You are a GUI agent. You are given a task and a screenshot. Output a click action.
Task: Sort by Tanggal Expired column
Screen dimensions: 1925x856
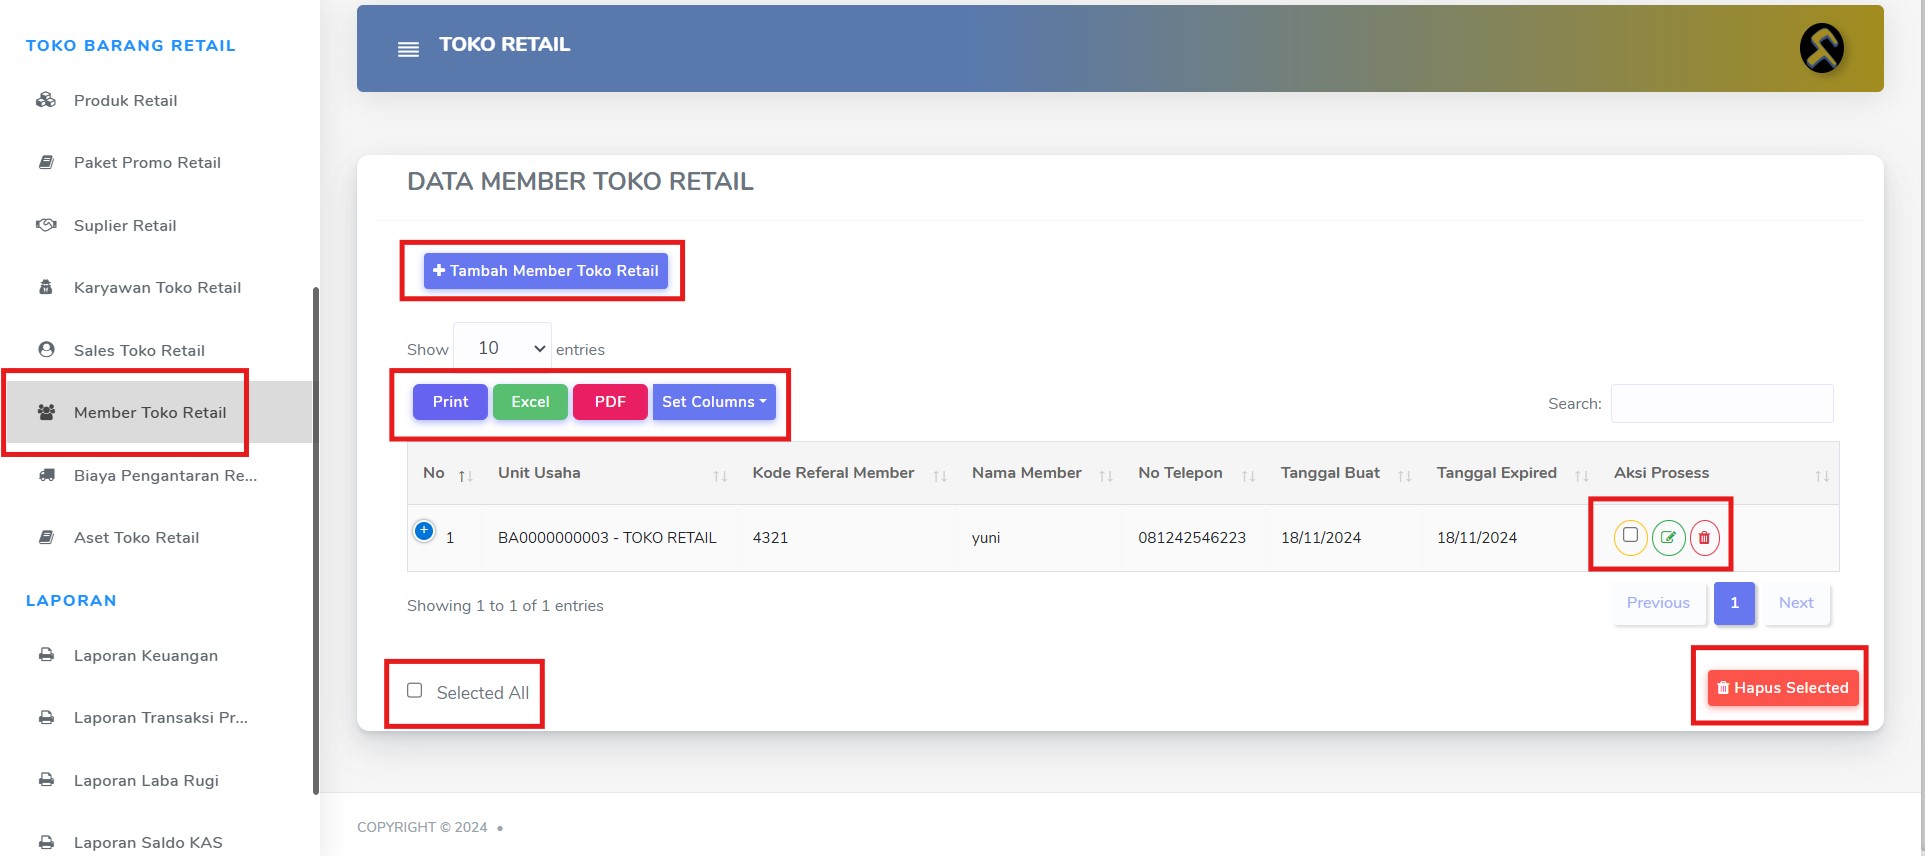click(1581, 476)
